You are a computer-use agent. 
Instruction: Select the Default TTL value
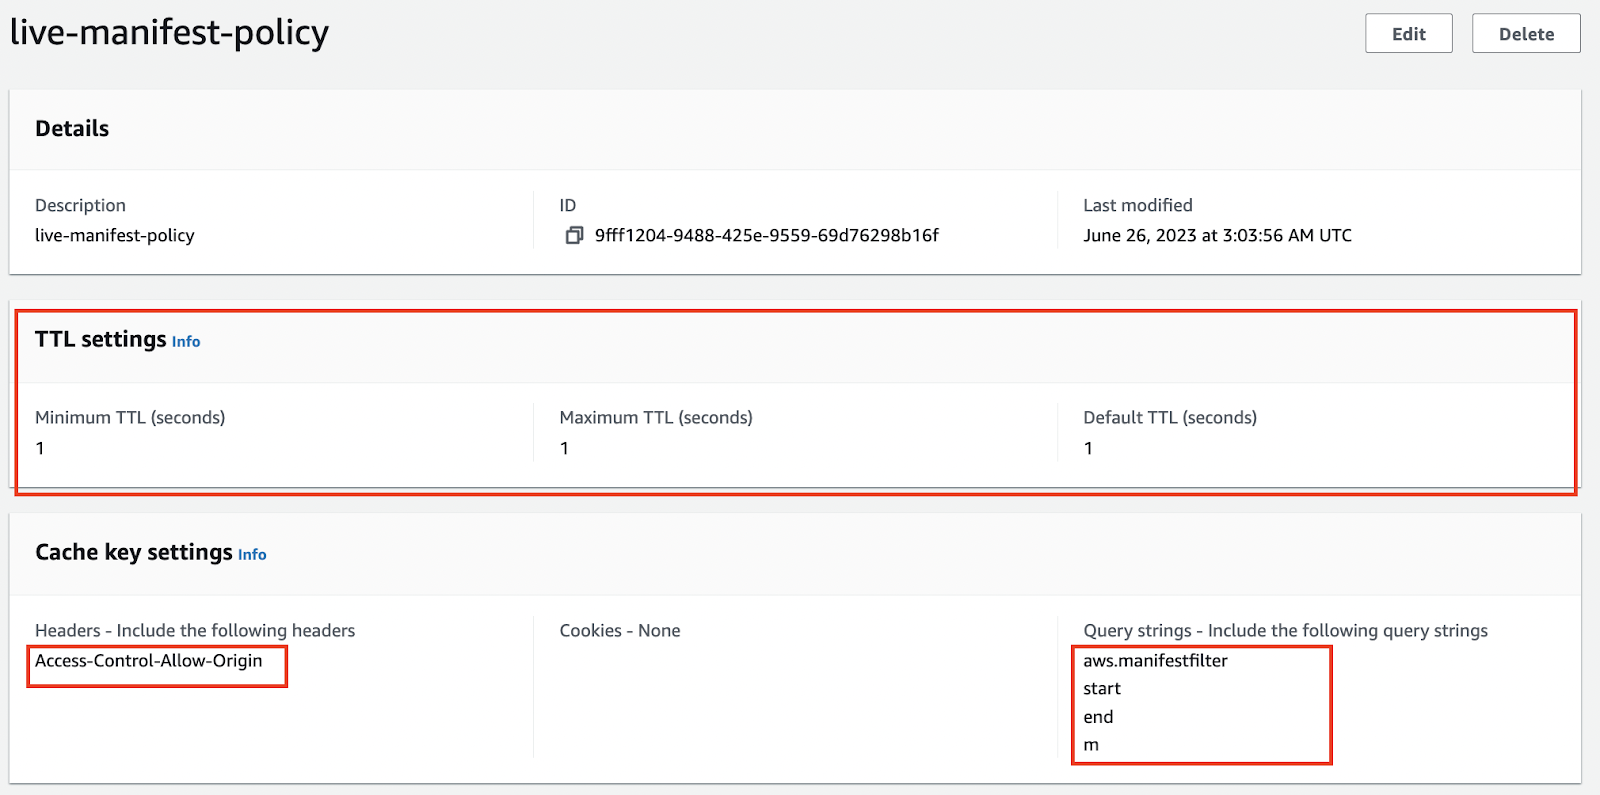point(1088,449)
